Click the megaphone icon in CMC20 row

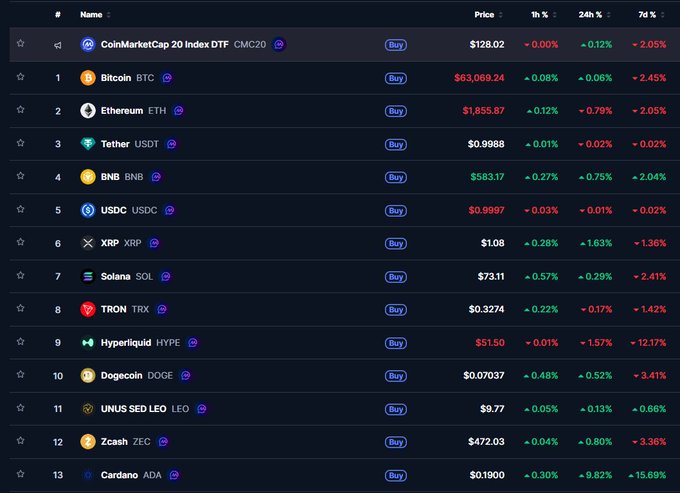click(x=58, y=45)
